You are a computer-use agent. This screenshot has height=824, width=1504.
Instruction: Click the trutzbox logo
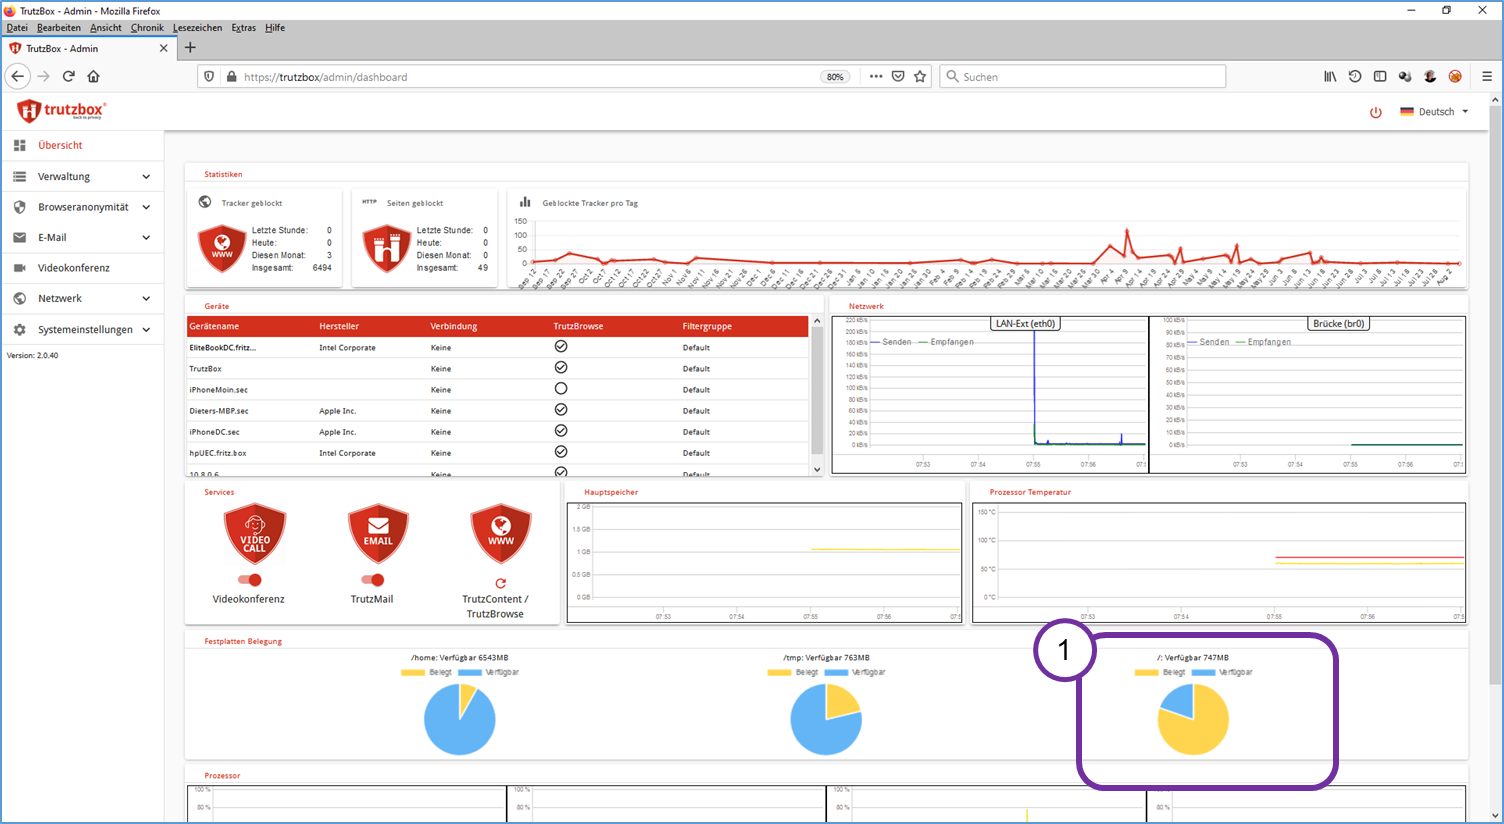pyautogui.click(x=61, y=111)
